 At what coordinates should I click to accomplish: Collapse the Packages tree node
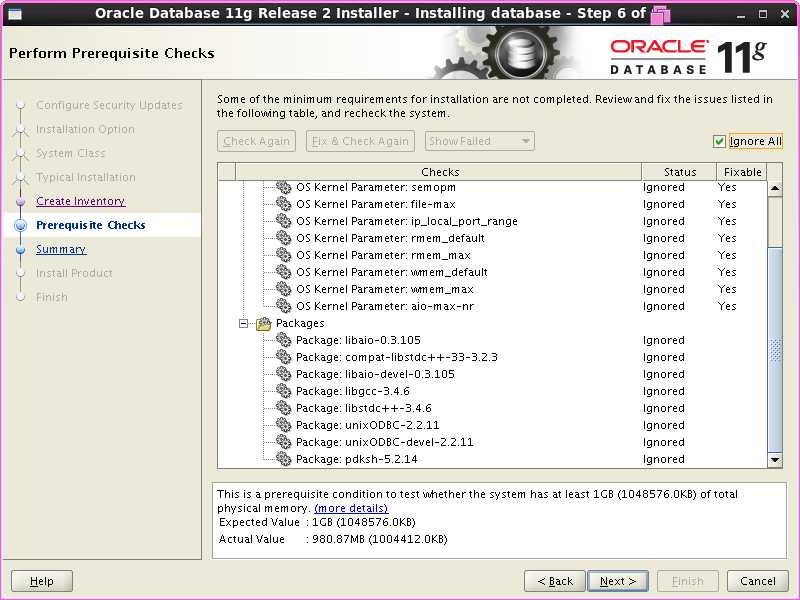pos(244,323)
